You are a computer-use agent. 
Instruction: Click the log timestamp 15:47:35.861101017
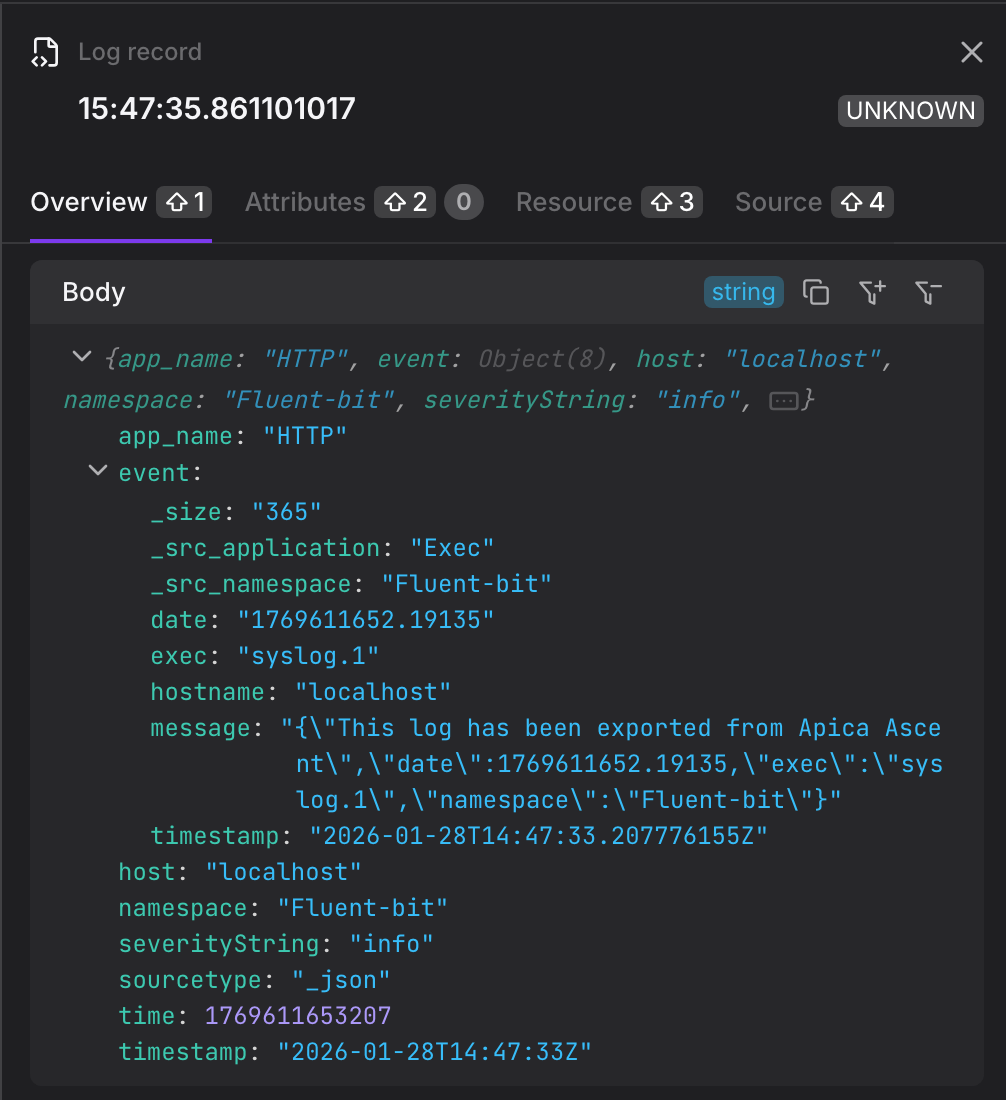tap(217, 108)
